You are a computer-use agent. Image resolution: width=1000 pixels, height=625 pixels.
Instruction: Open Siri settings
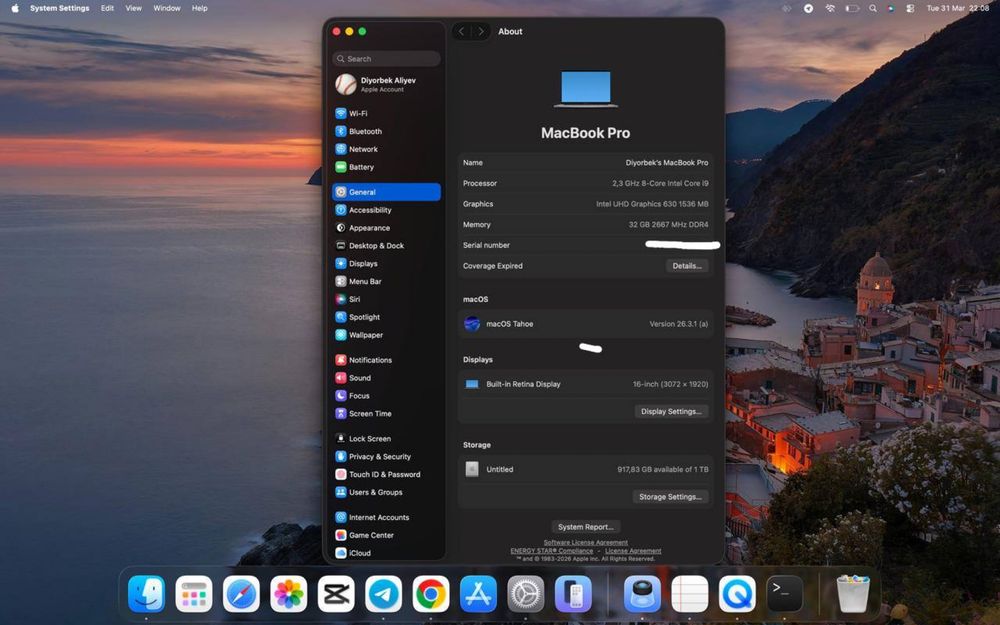click(386, 299)
